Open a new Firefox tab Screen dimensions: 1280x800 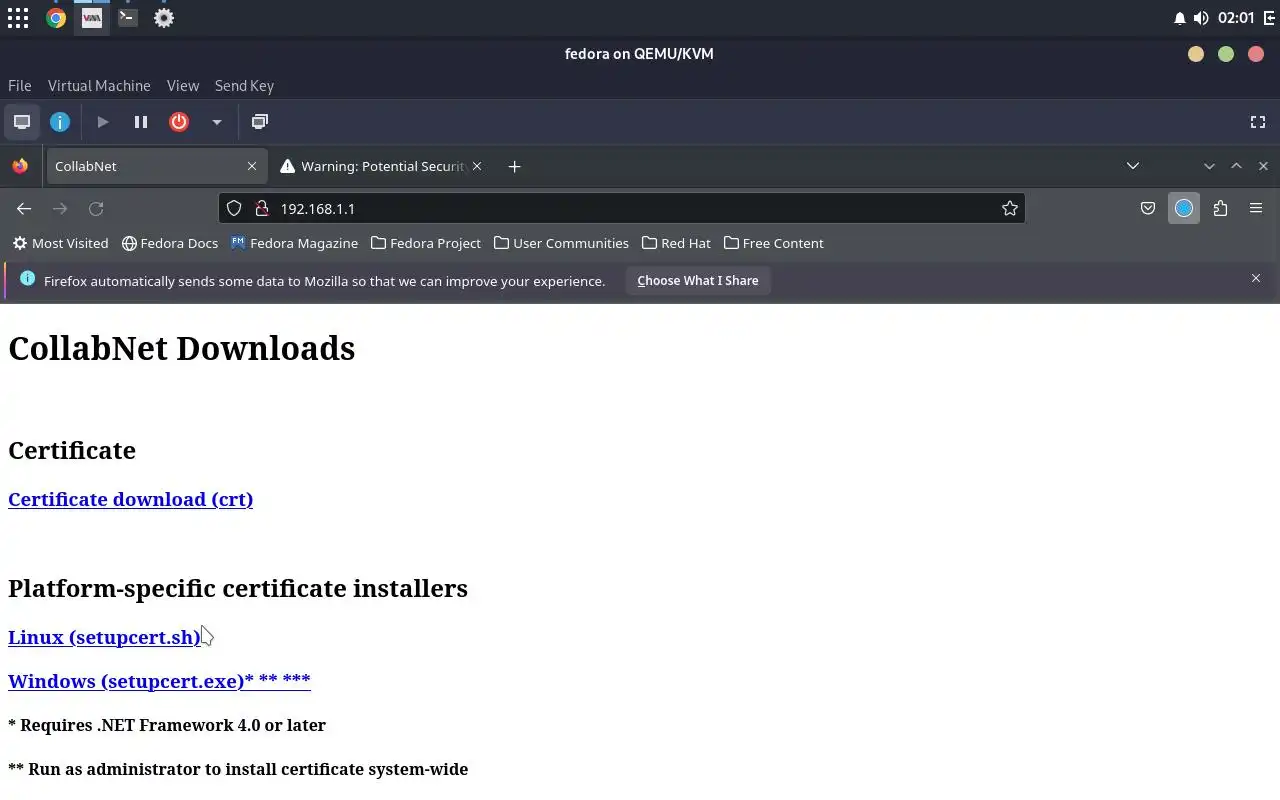pos(514,166)
